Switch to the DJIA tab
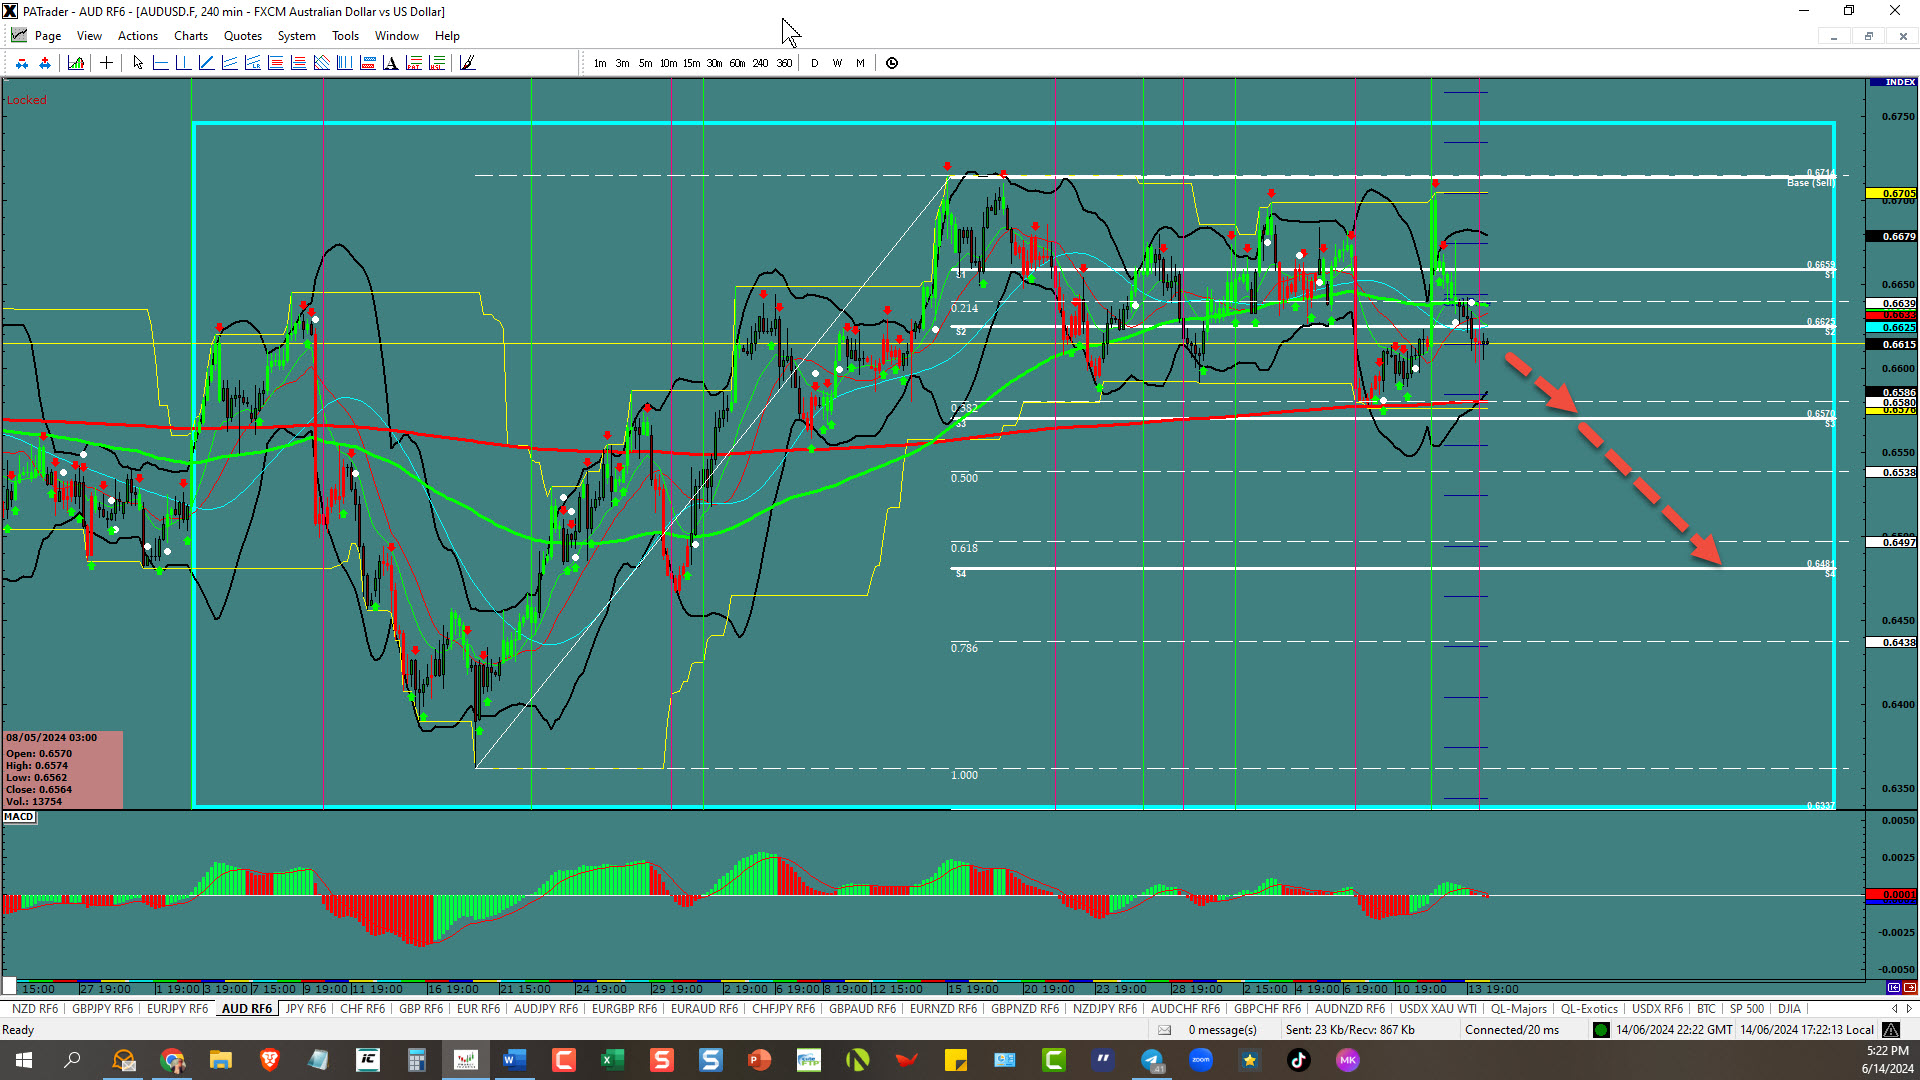 (1789, 1009)
